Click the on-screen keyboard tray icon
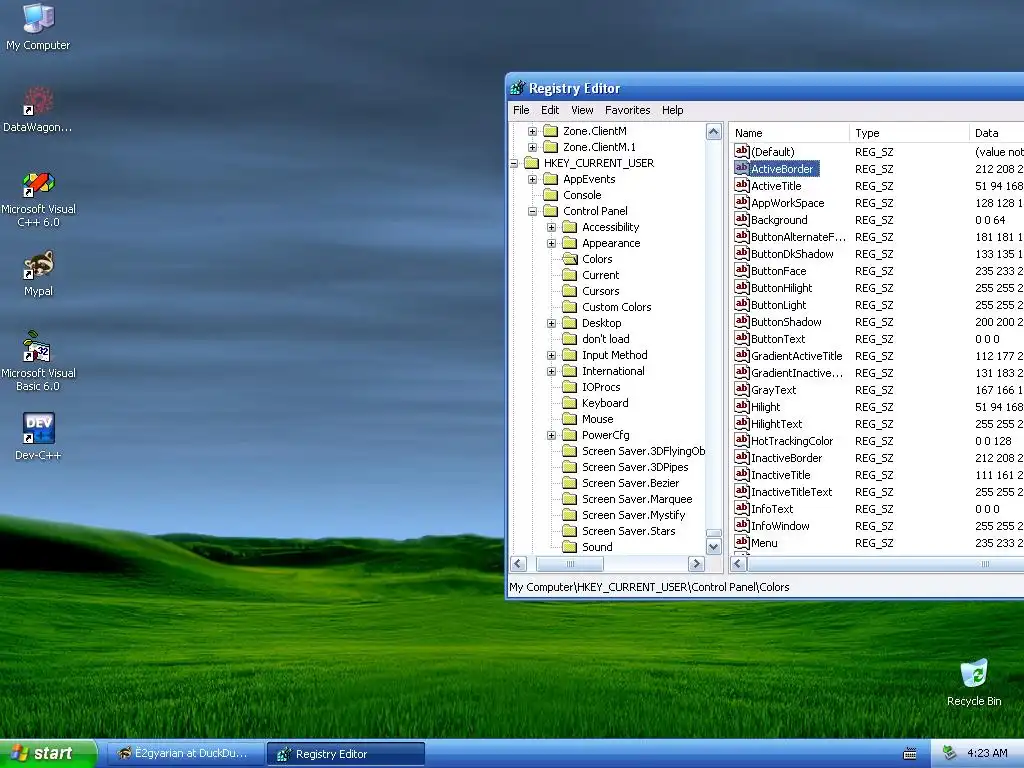 (910, 754)
